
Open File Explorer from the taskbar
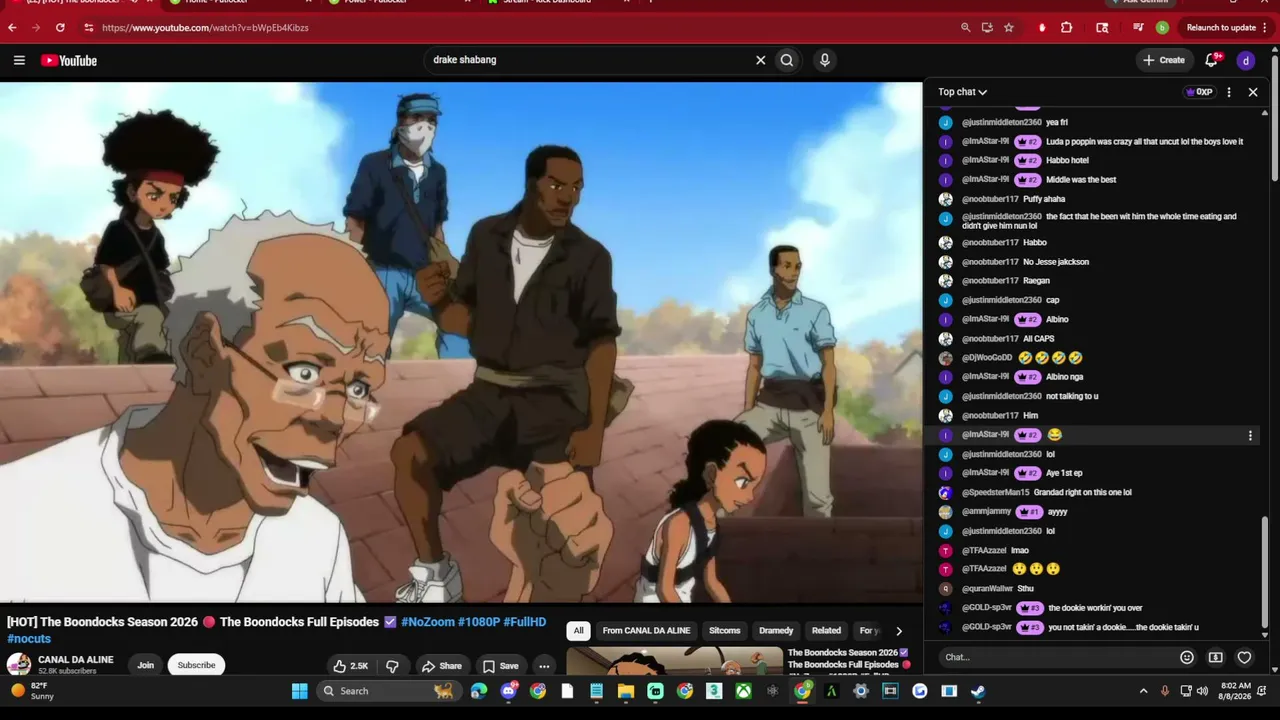626,691
